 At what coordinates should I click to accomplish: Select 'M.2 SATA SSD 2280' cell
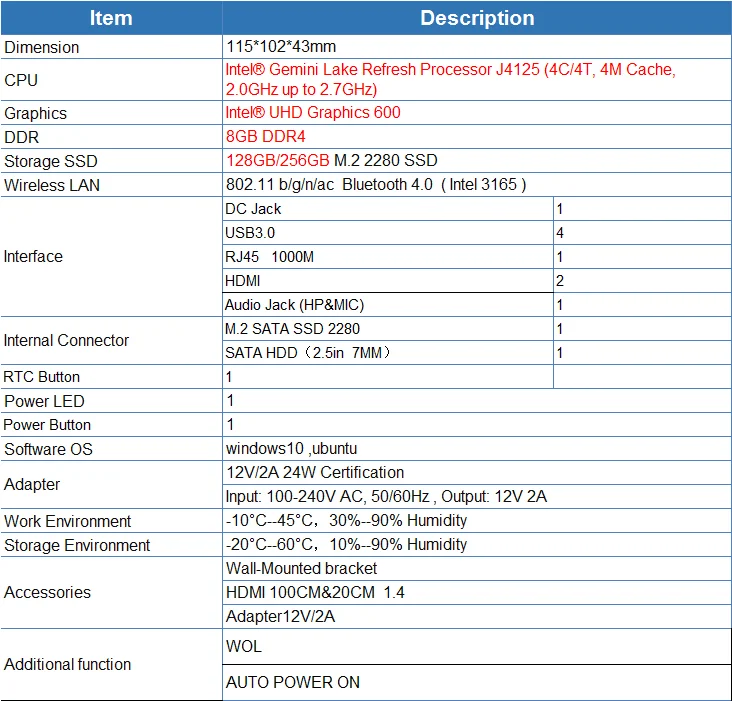(388, 329)
